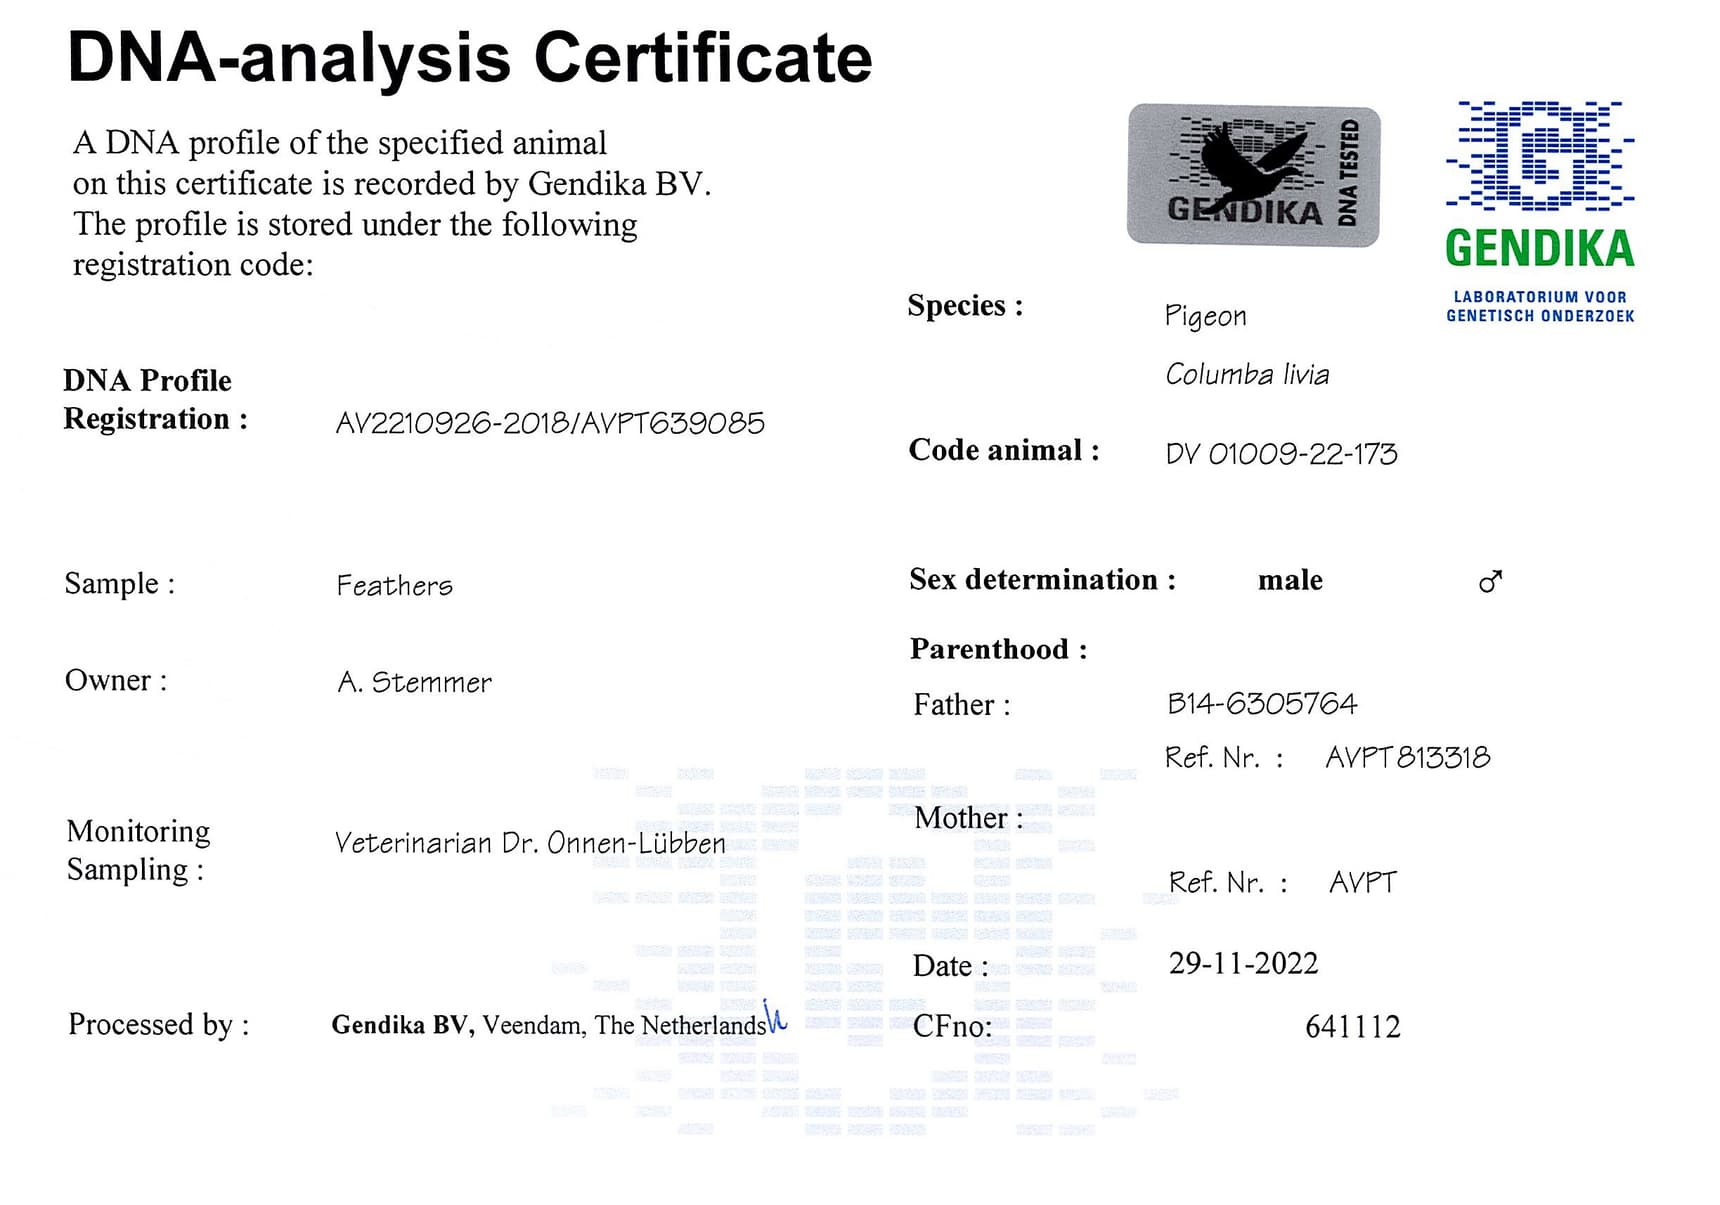Select owner name A. Stemmer
Screen dimensions: 1720x1205
pyautogui.click(x=414, y=682)
